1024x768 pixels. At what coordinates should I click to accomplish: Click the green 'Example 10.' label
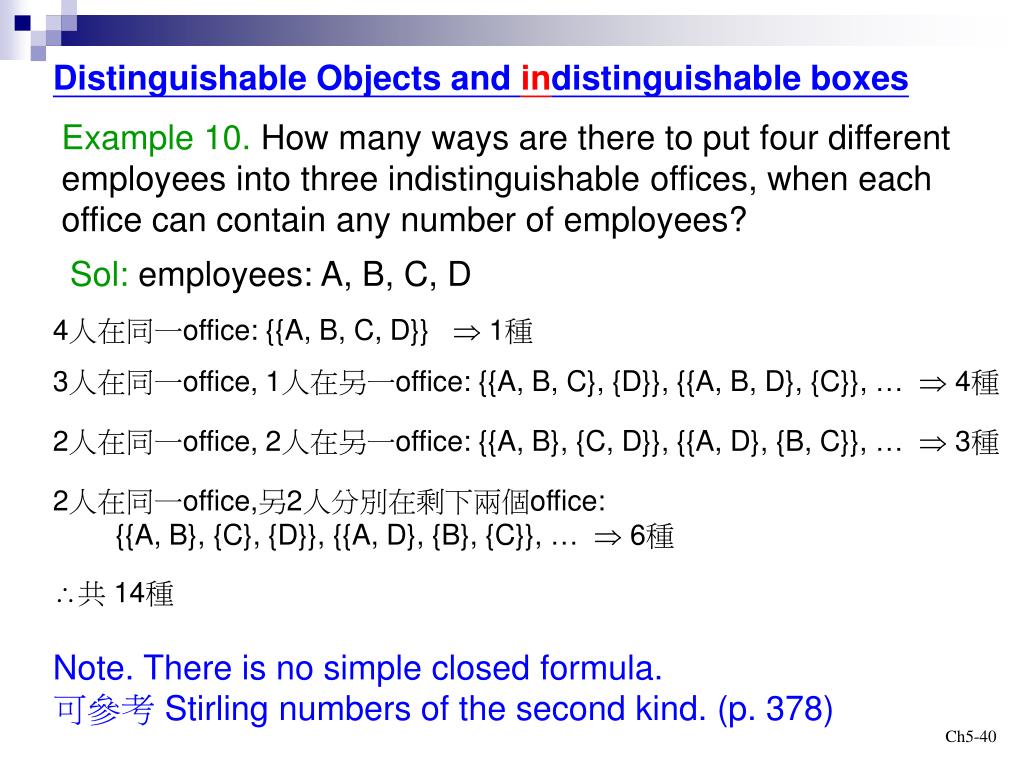tap(156, 138)
